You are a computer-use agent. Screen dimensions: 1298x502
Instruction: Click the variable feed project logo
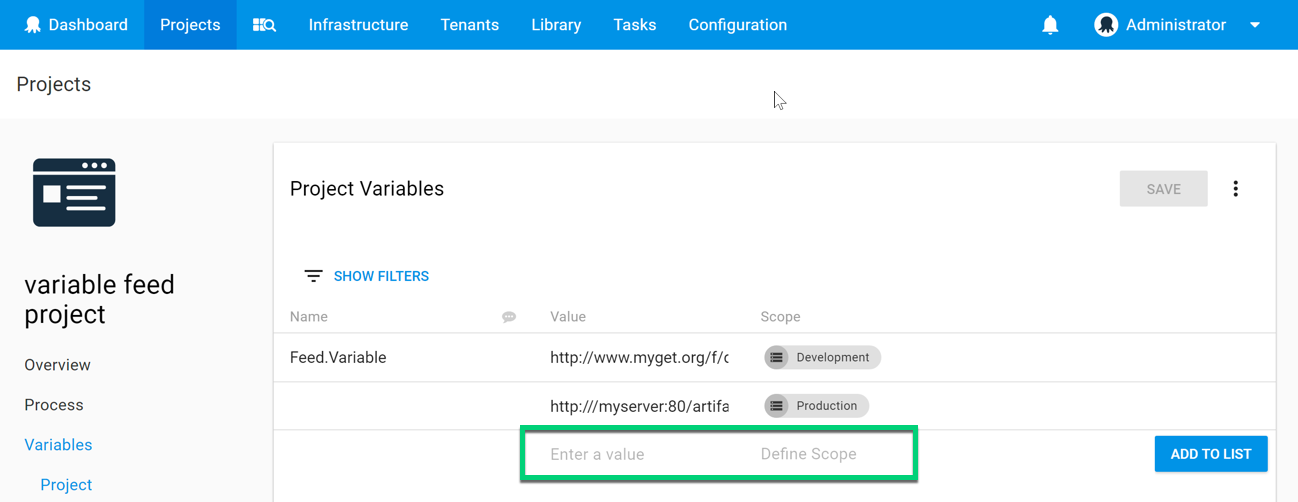74,193
